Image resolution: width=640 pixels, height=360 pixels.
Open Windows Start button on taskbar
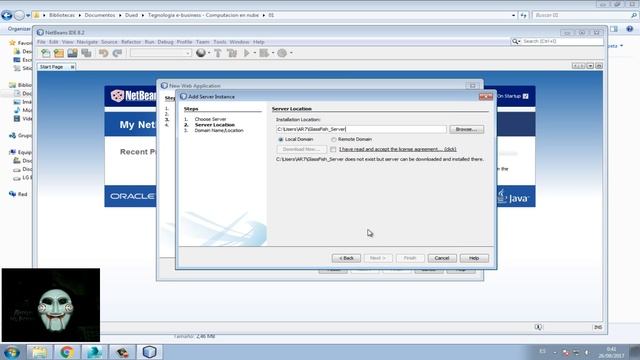coord(11,352)
